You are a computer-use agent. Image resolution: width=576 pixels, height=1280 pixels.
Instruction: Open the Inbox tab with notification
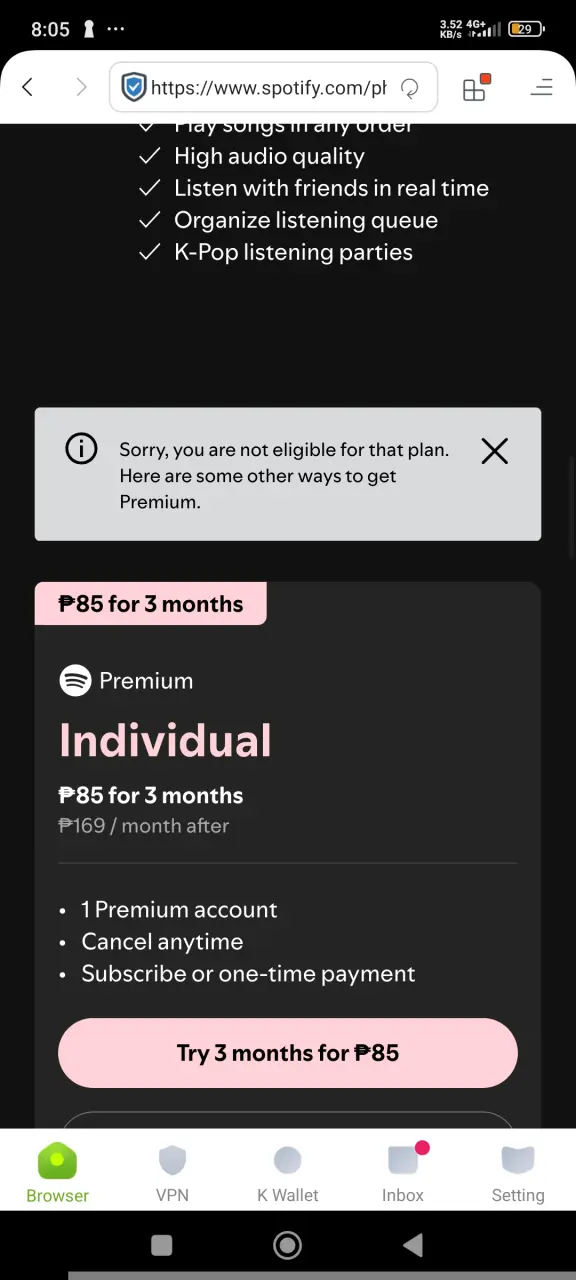403,1173
